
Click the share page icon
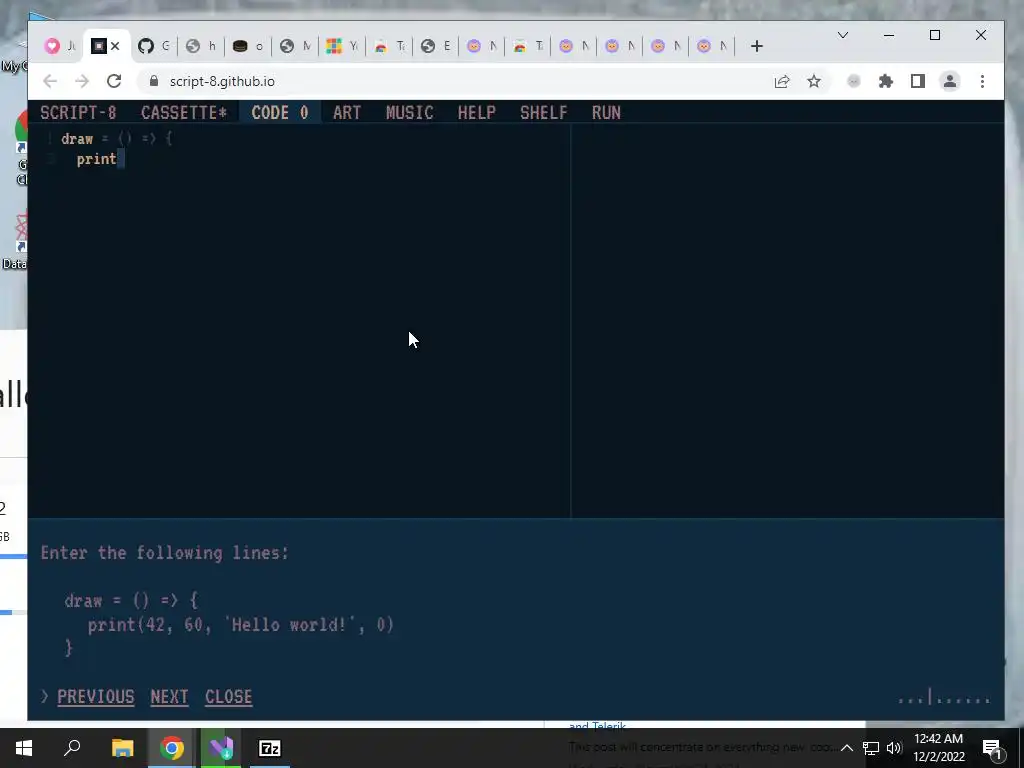point(782,81)
